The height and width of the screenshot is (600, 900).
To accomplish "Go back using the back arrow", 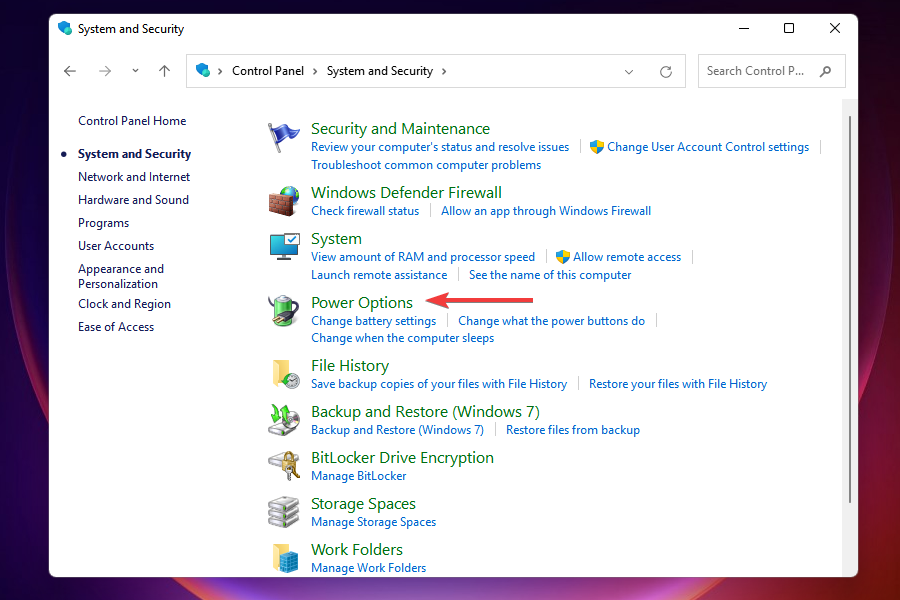I will coord(70,71).
